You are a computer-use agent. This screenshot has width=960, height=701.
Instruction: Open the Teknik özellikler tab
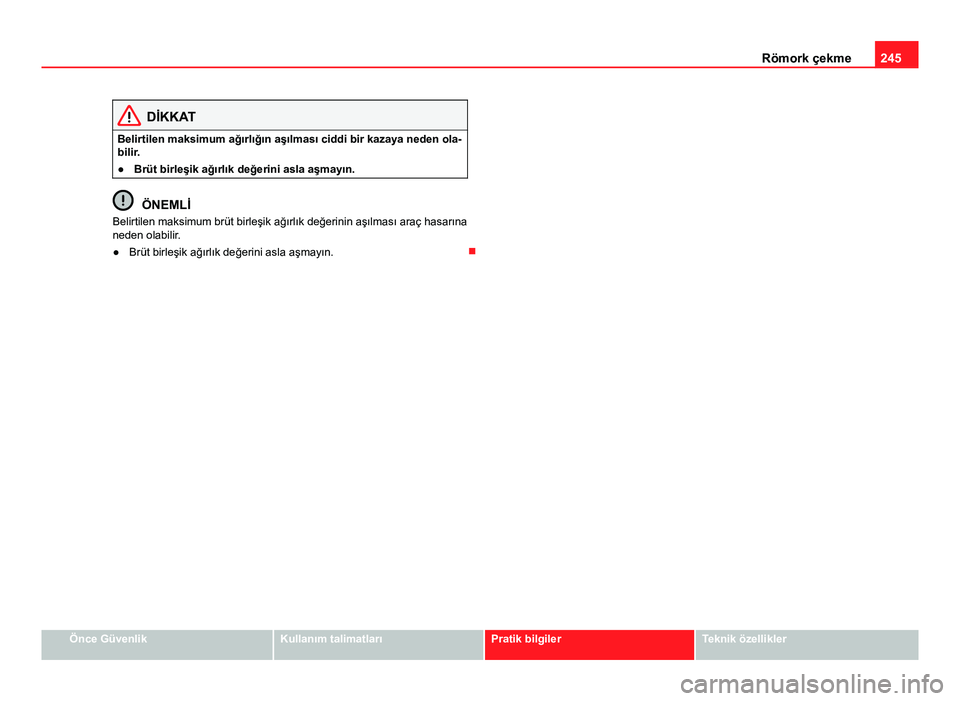pyautogui.click(x=807, y=645)
